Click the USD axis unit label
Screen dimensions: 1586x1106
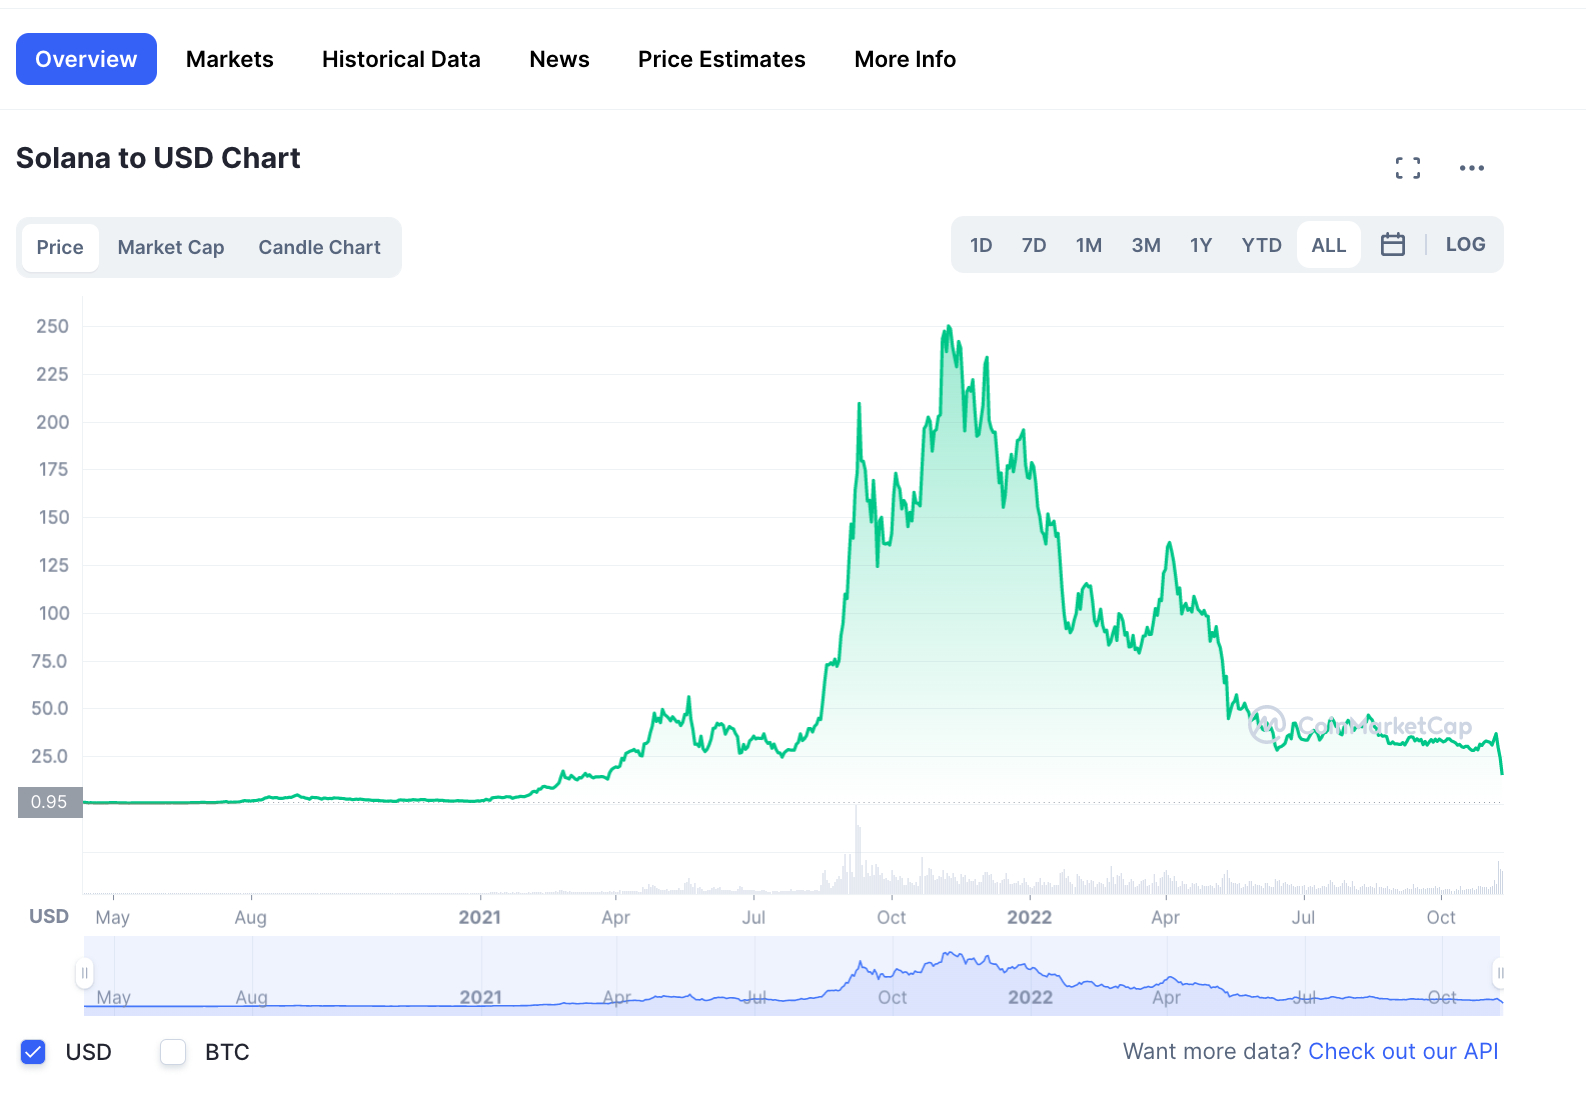[49, 916]
